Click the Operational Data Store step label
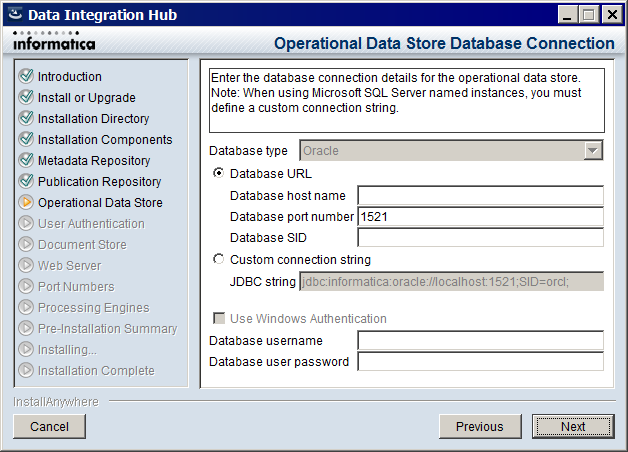Viewport: 628px width, 452px height. [100, 203]
